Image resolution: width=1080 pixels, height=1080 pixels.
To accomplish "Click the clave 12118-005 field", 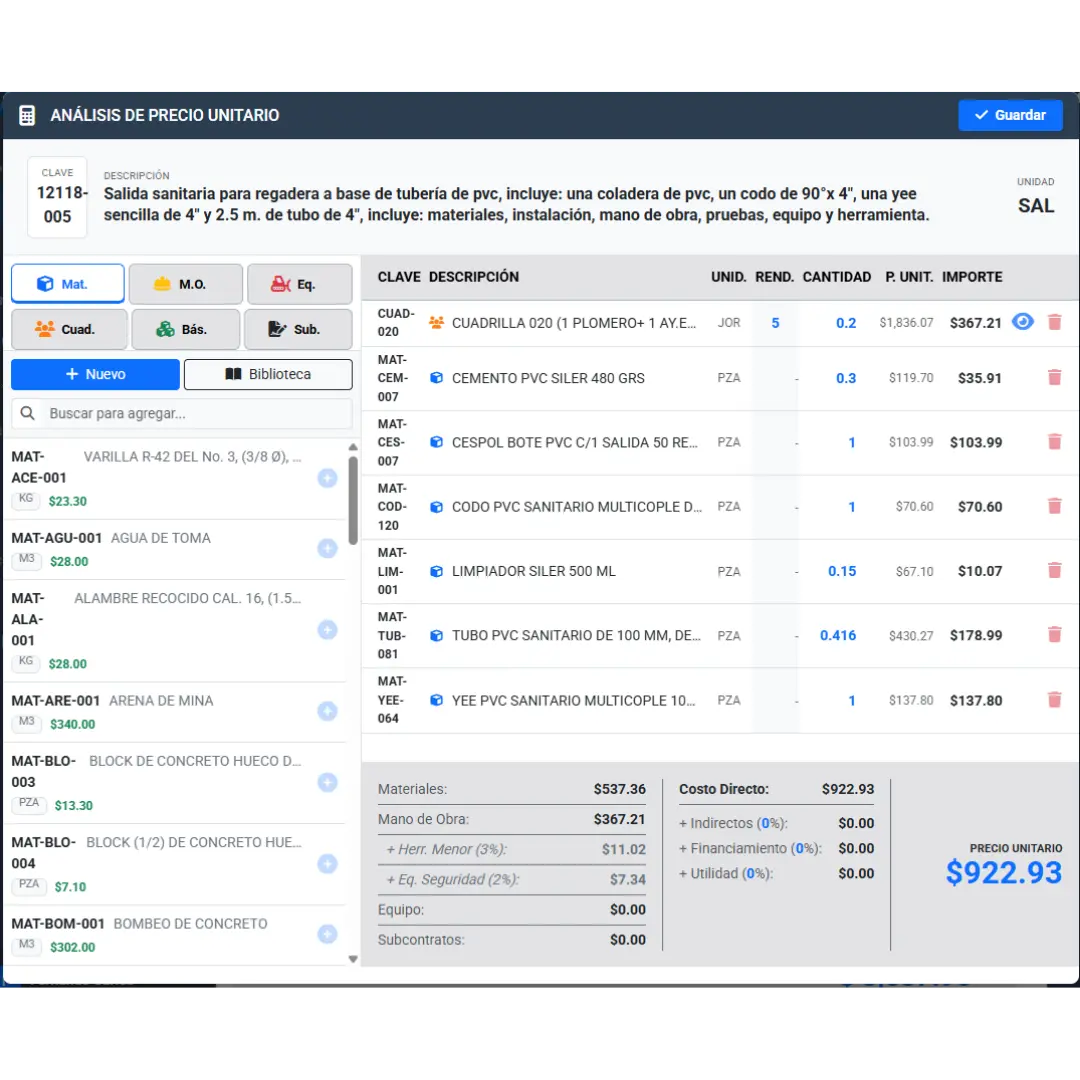I will click(x=57, y=198).
